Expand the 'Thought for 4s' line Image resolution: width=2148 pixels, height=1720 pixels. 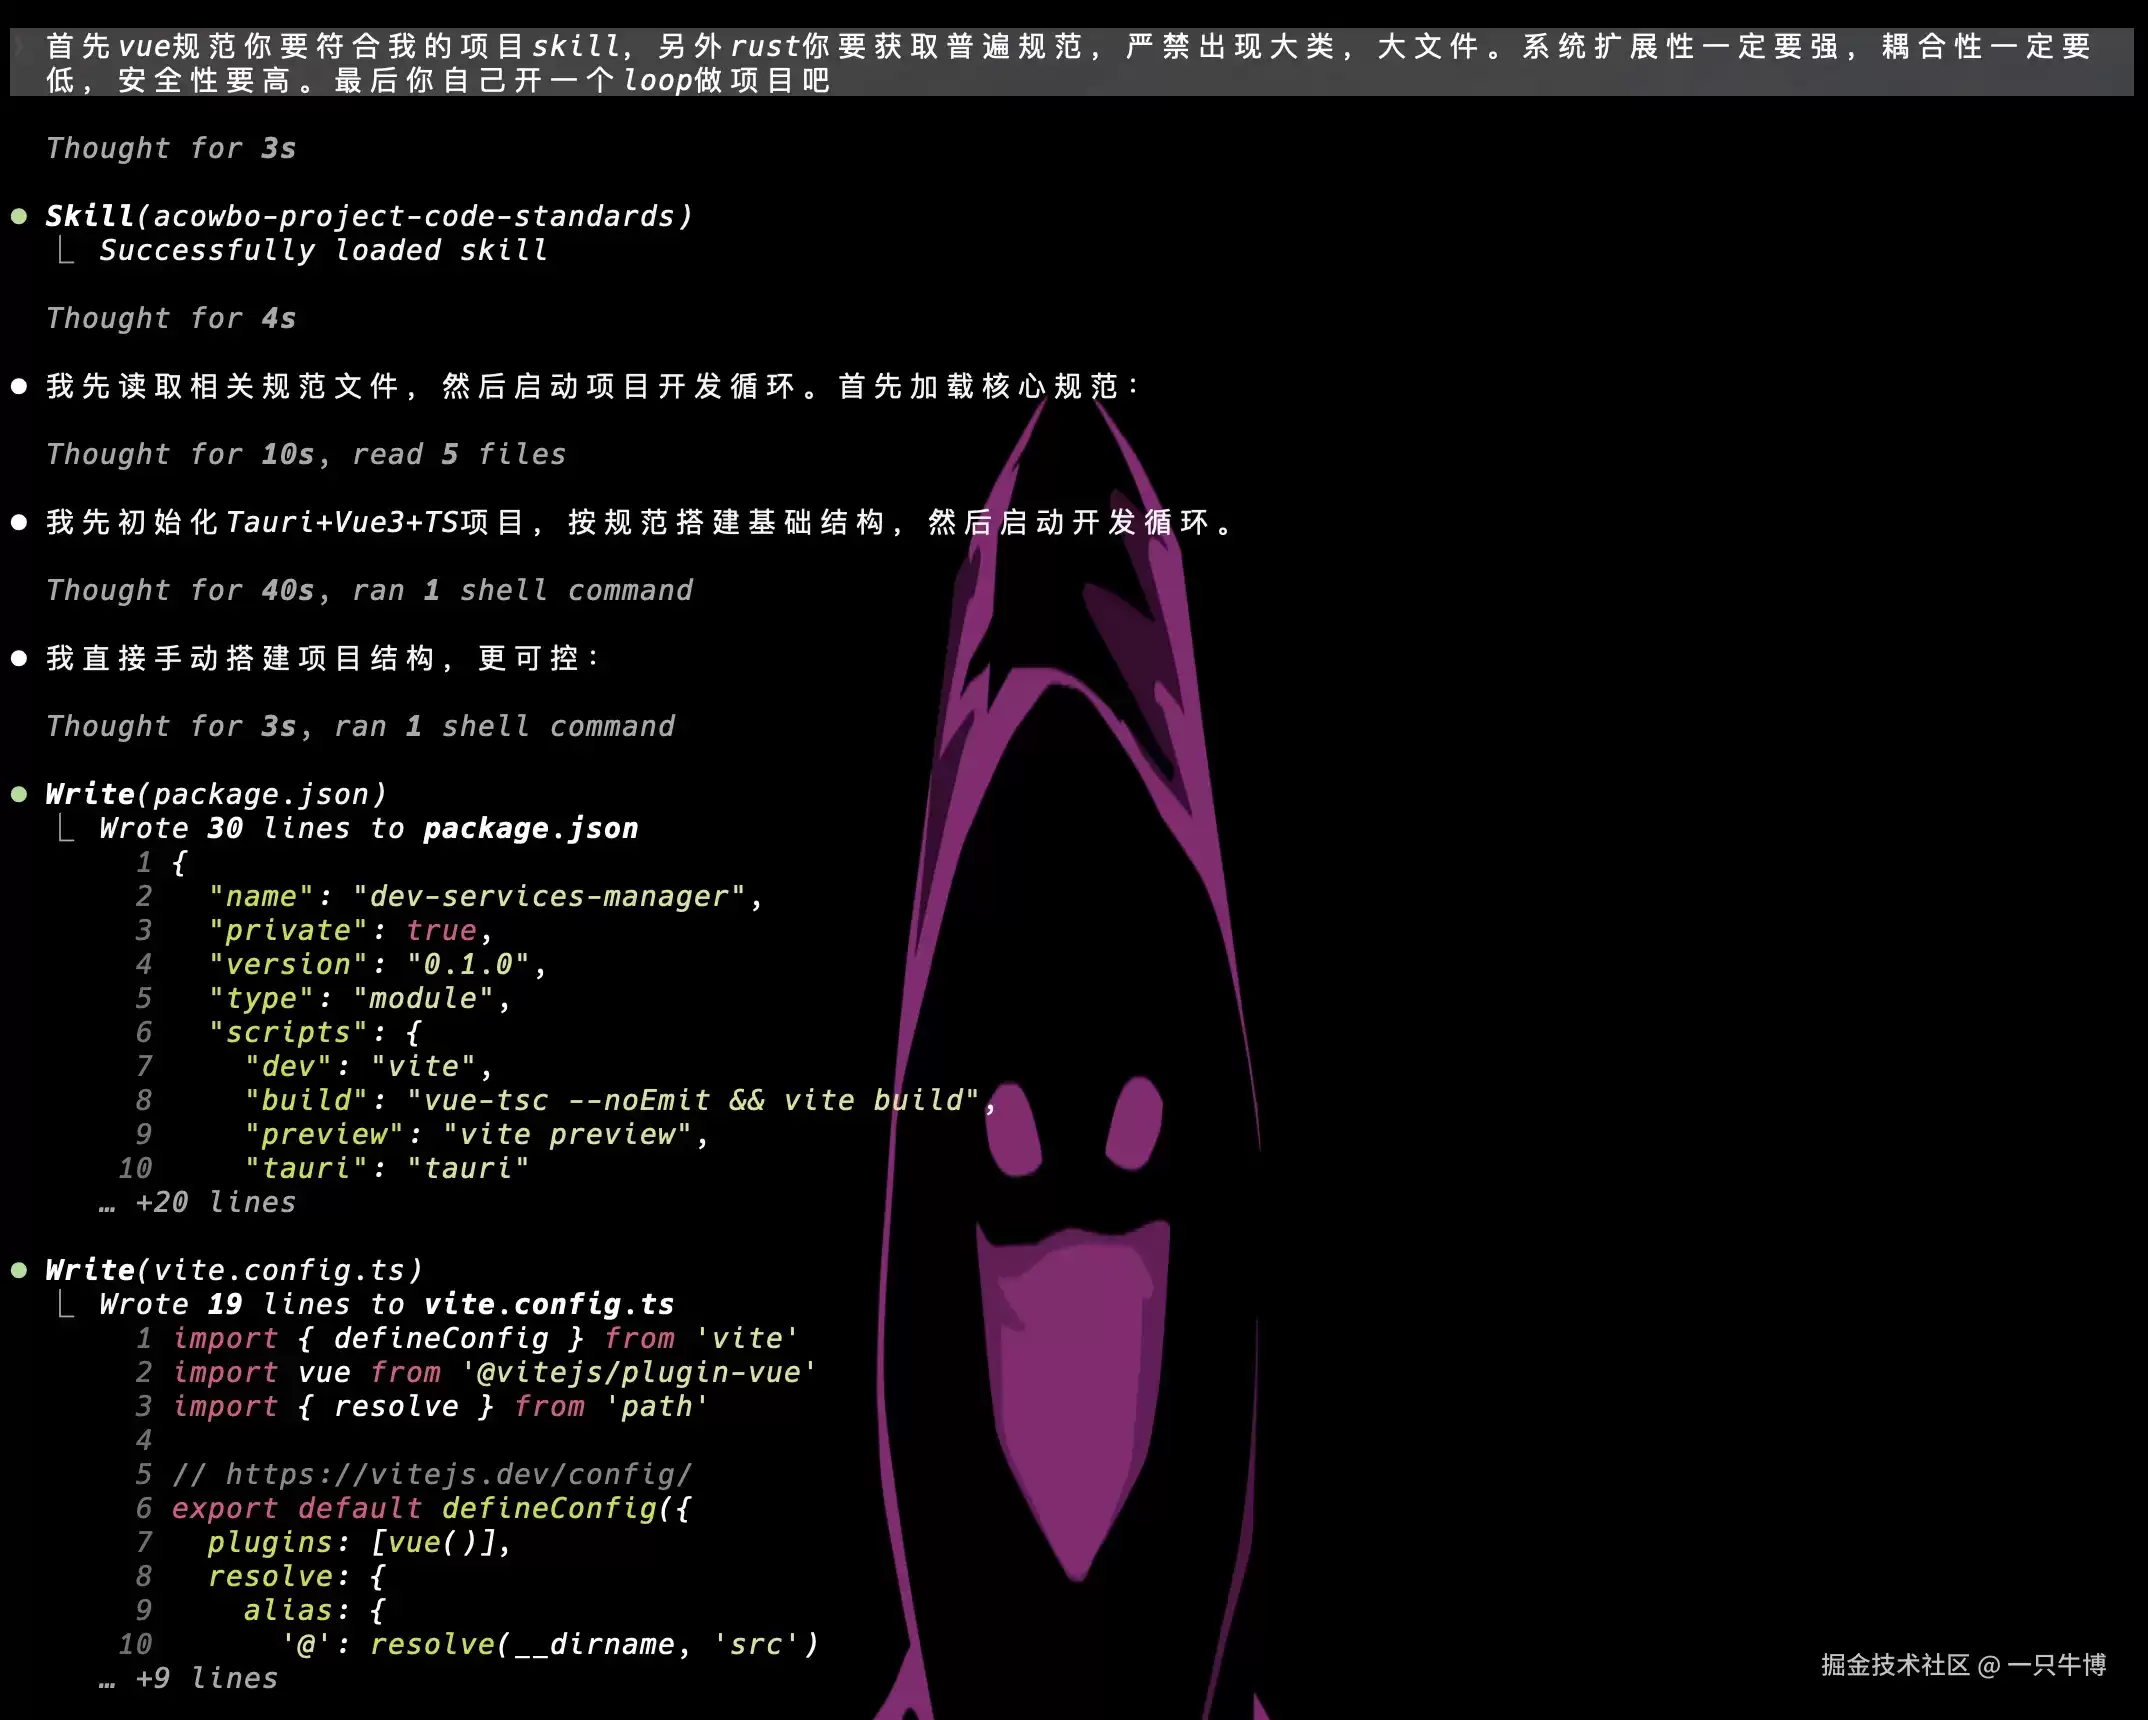click(171, 318)
